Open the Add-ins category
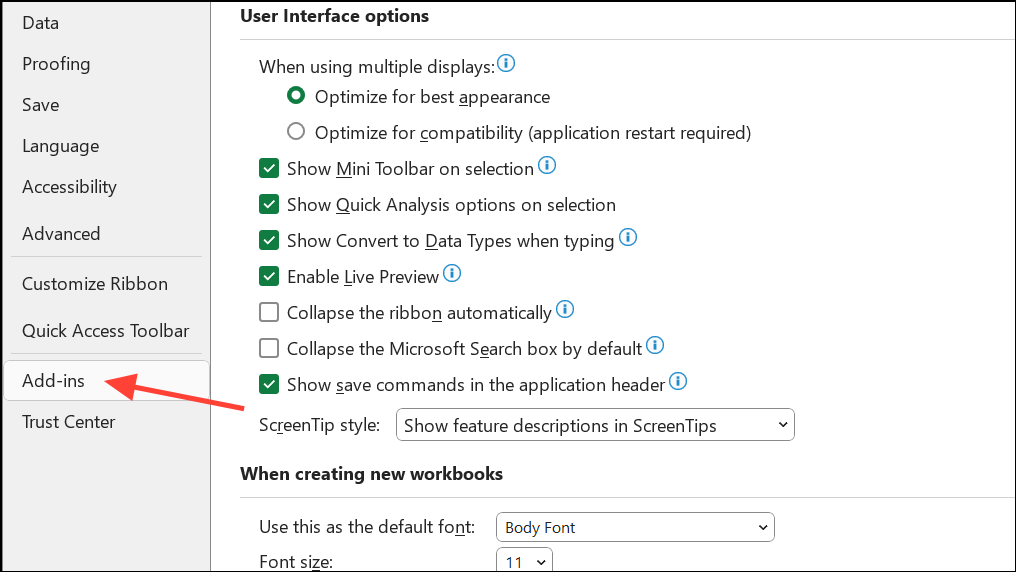The image size is (1016, 572). click(x=54, y=381)
